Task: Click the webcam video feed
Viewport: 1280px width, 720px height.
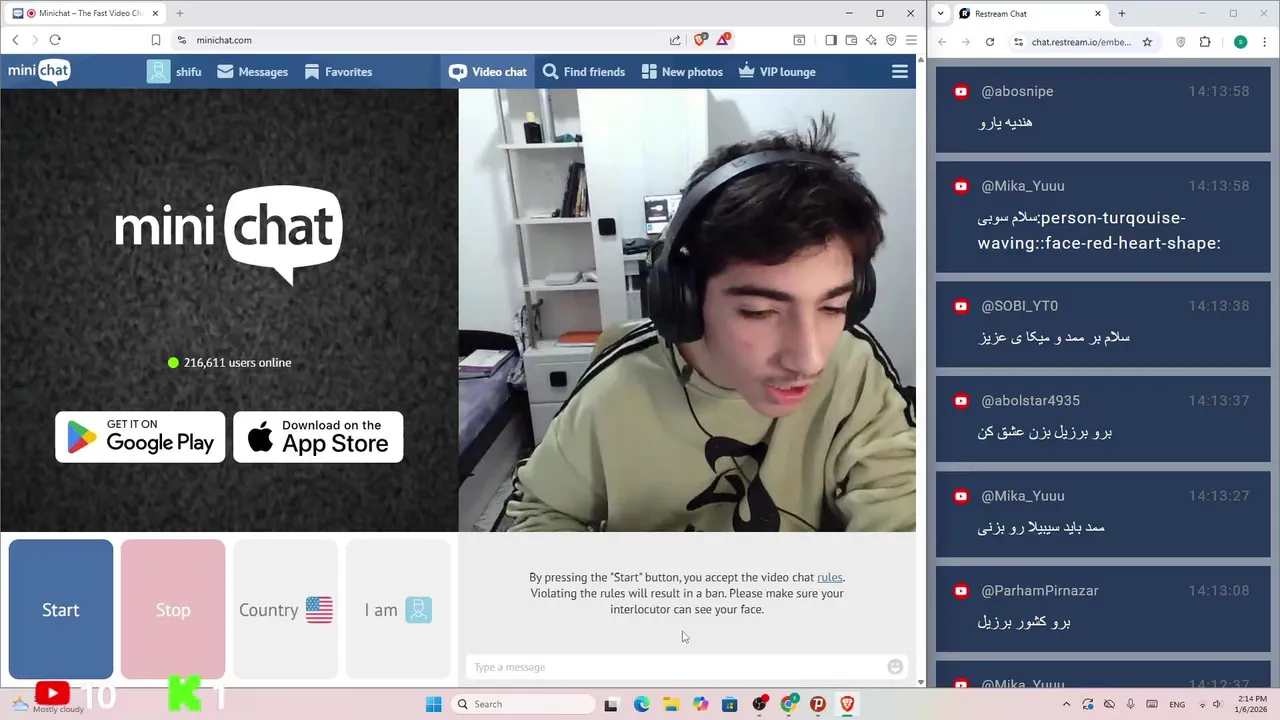Action: 687,310
